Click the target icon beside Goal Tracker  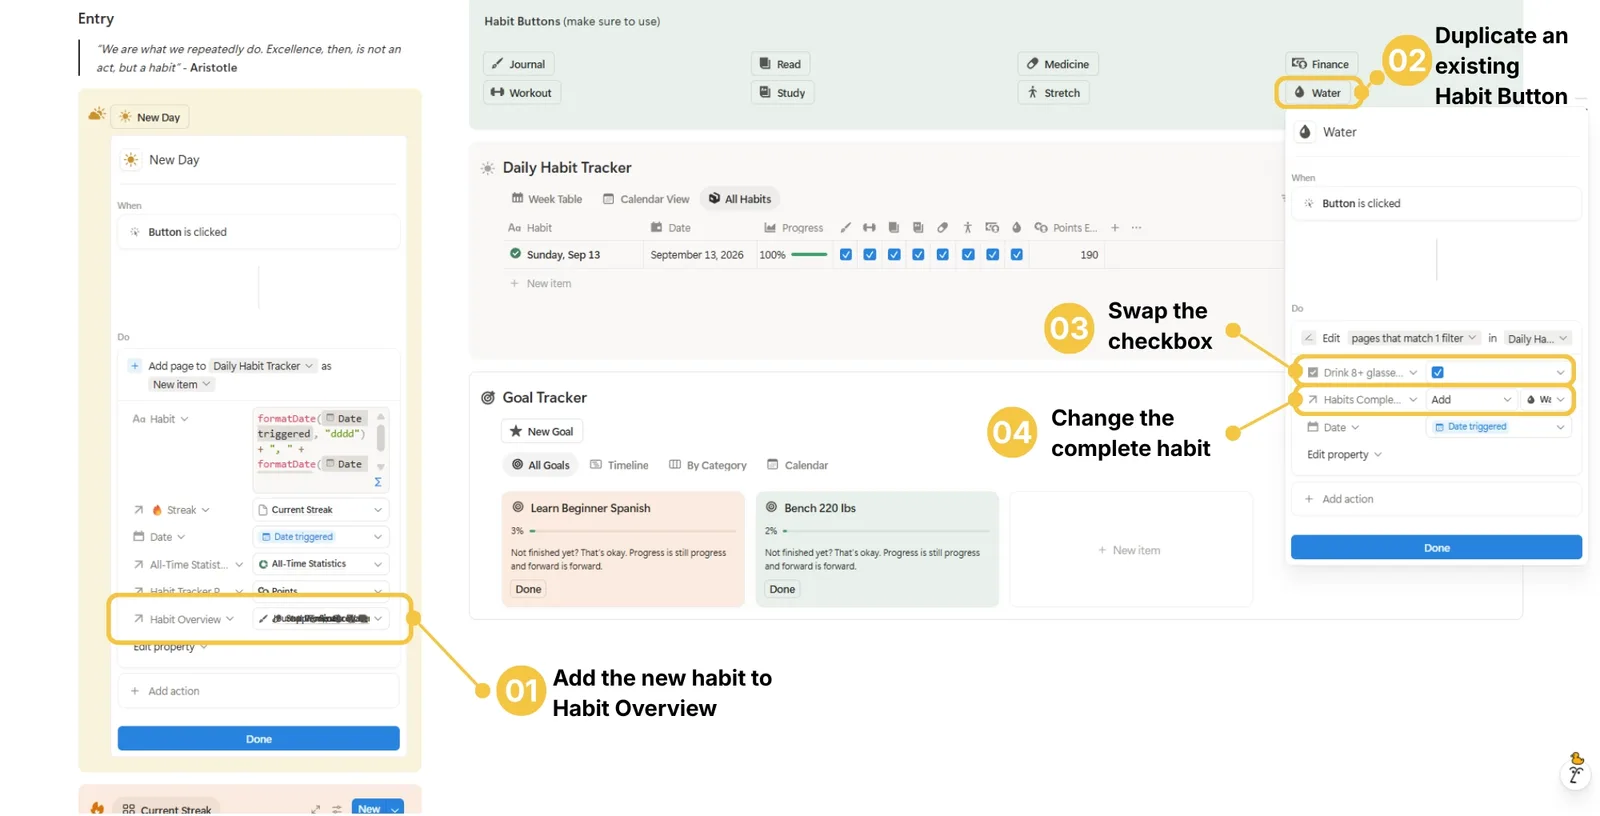coord(488,398)
